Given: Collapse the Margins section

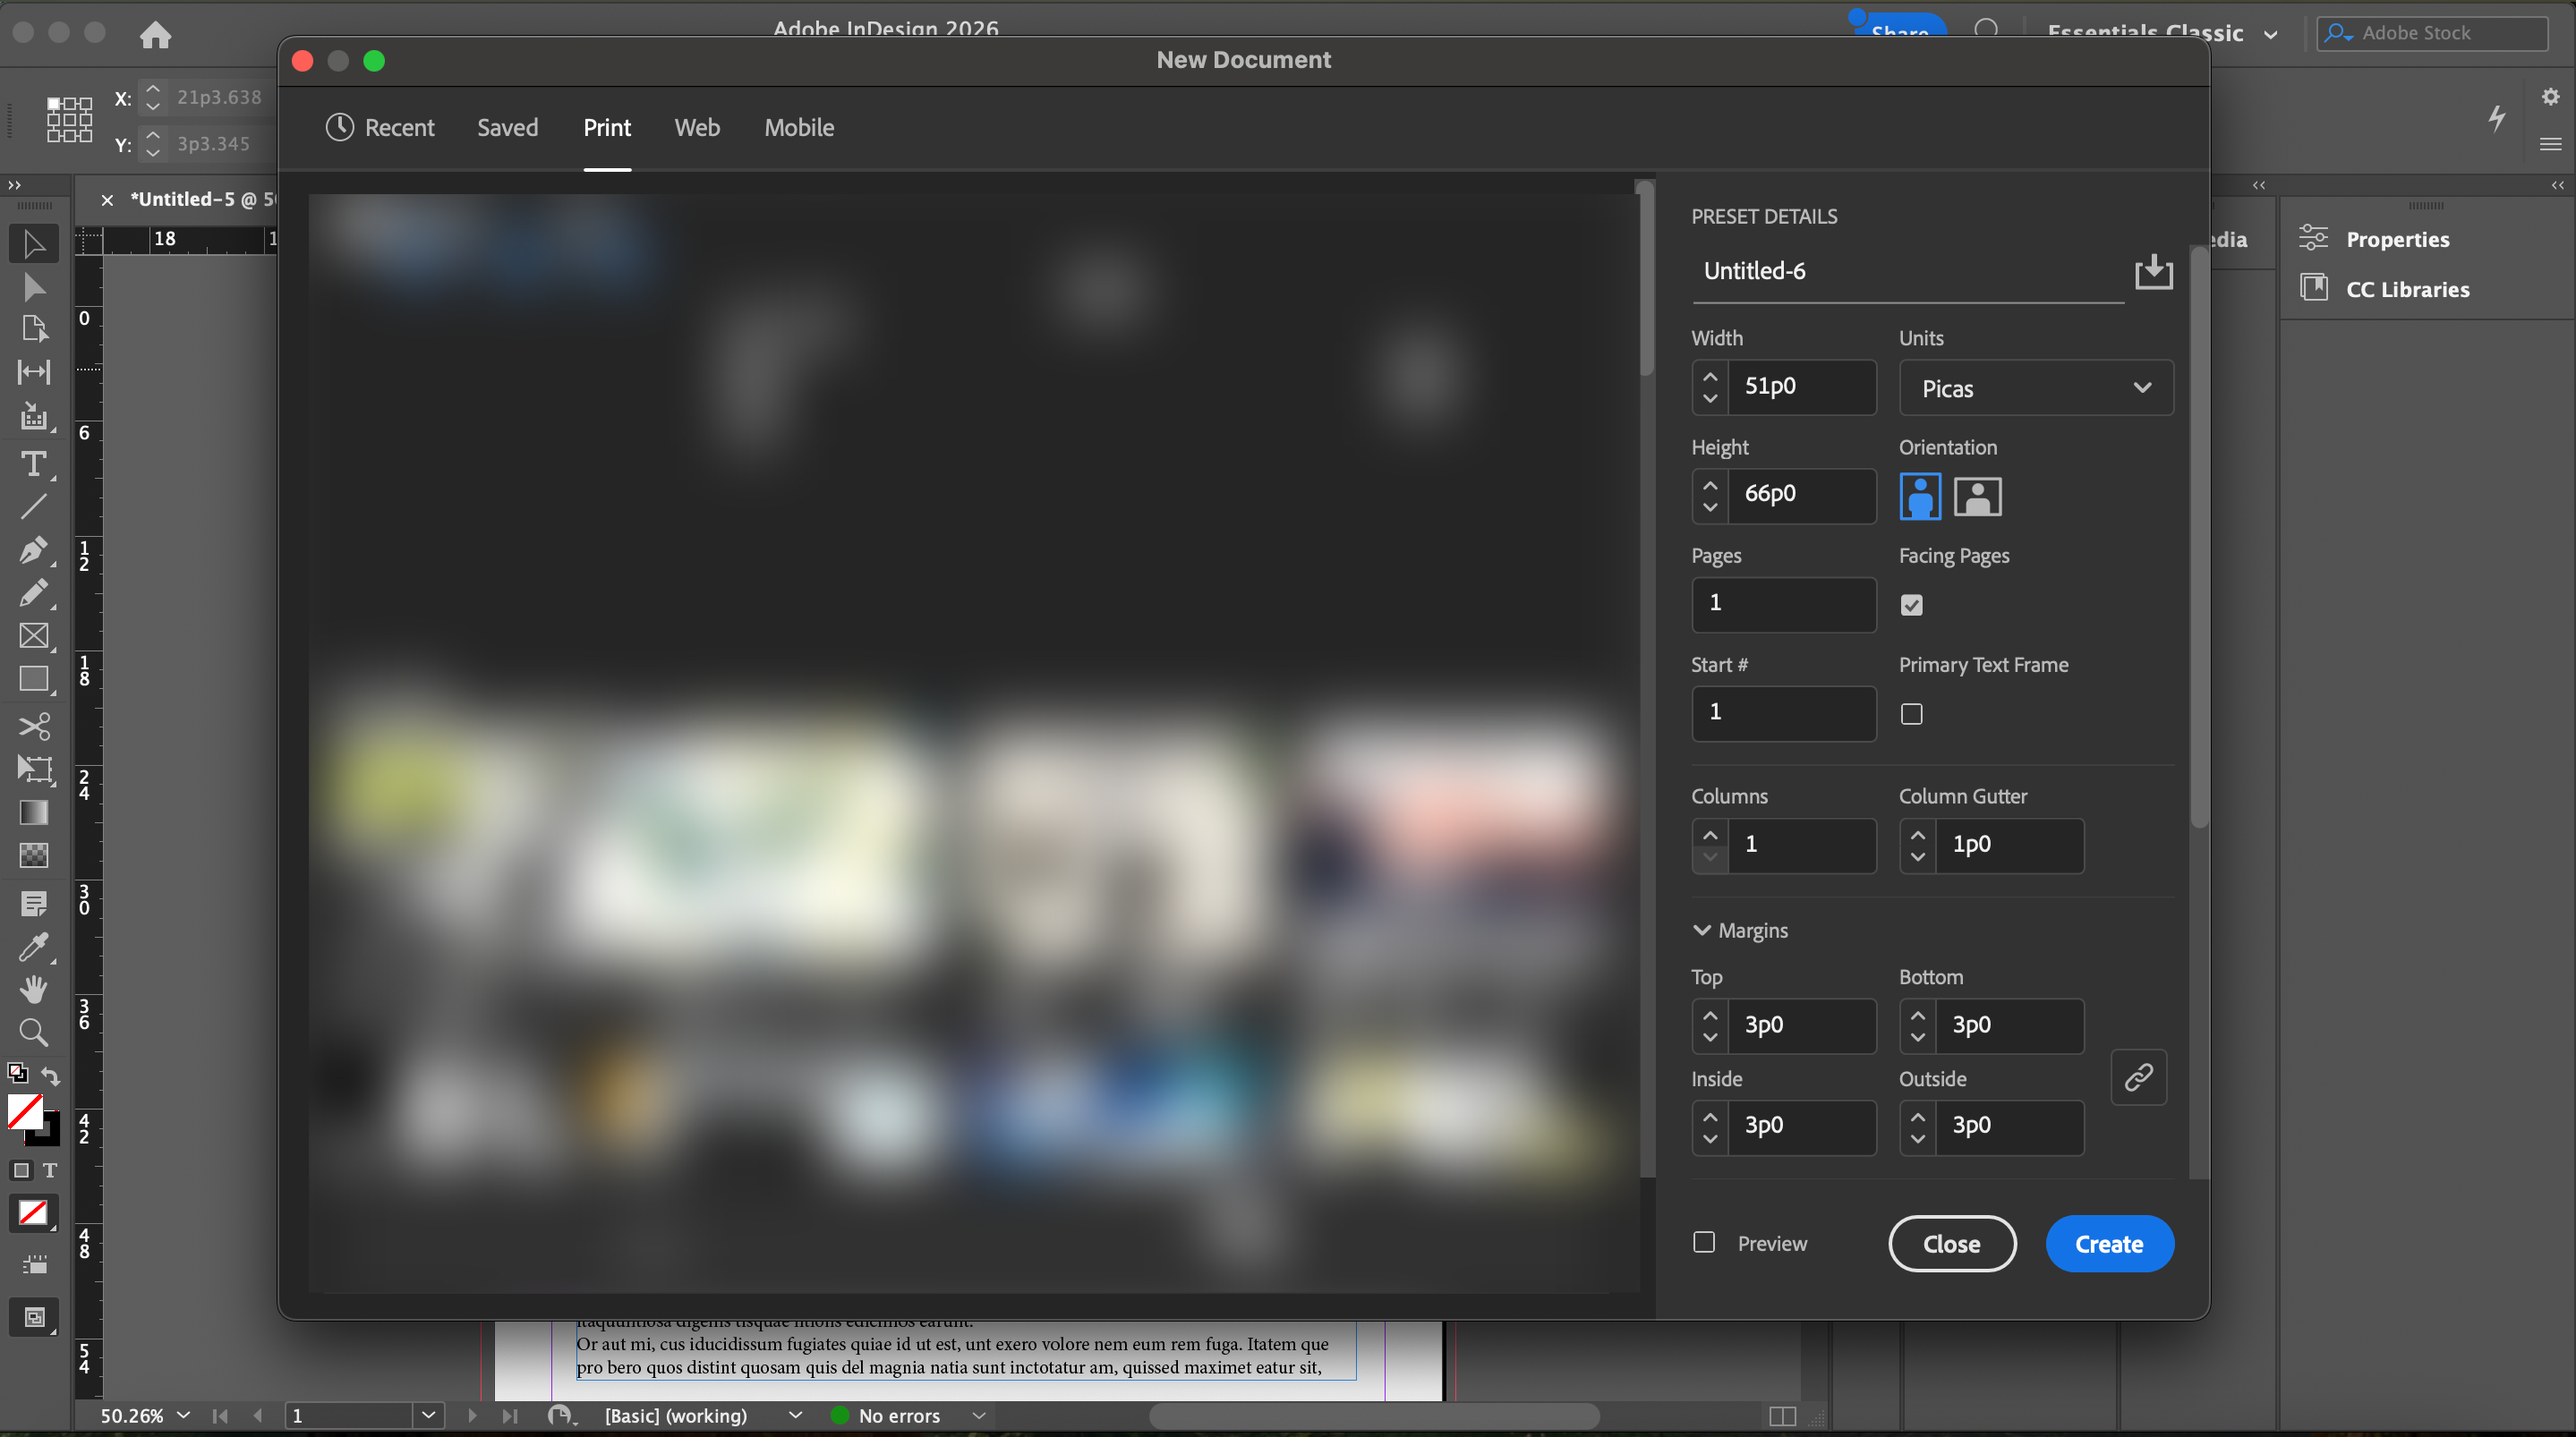Looking at the screenshot, I should [1701, 930].
